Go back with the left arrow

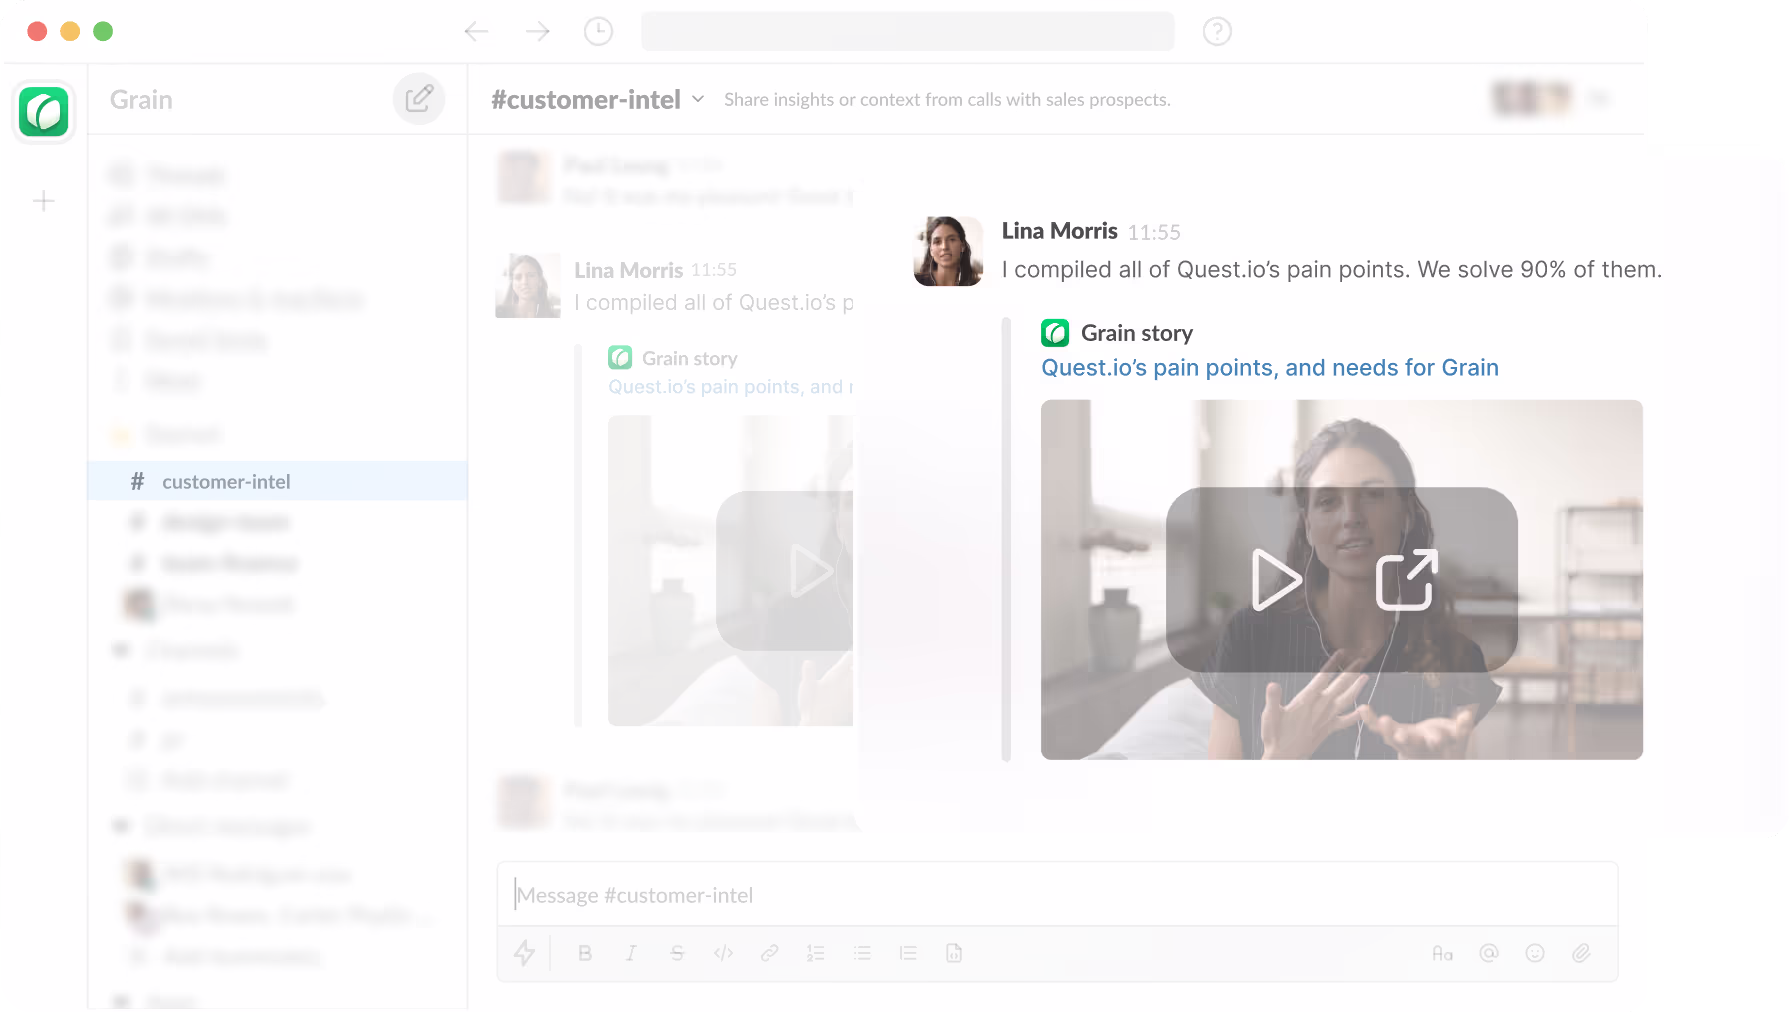(x=476, y=32)
